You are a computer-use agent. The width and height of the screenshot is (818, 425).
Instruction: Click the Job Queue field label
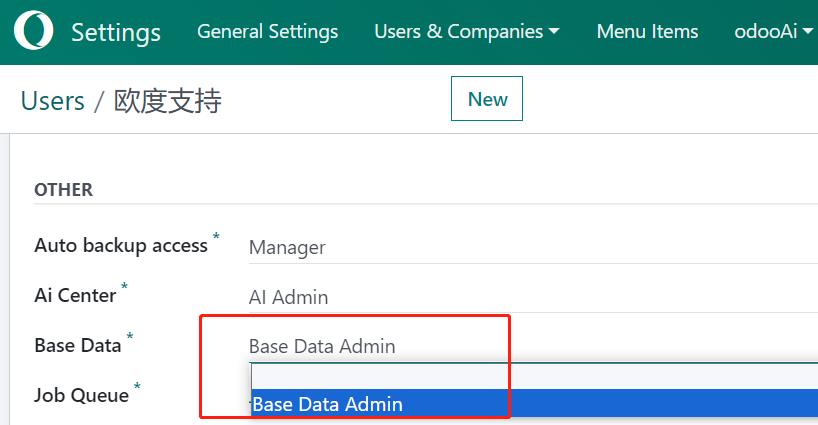click(x=81, y=395)
